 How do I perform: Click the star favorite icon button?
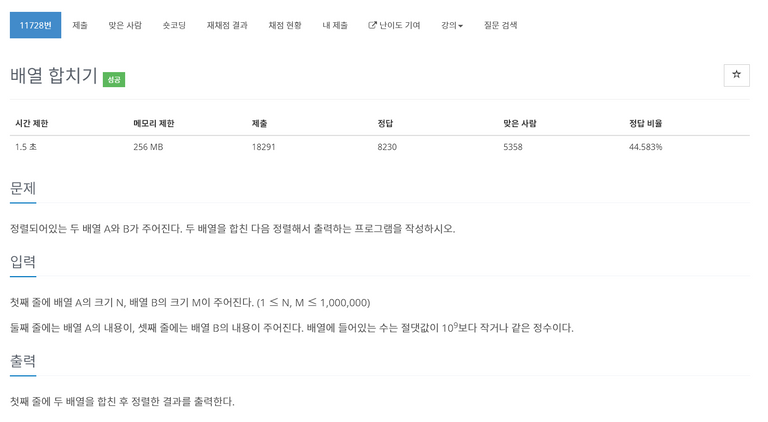[736, 75]
